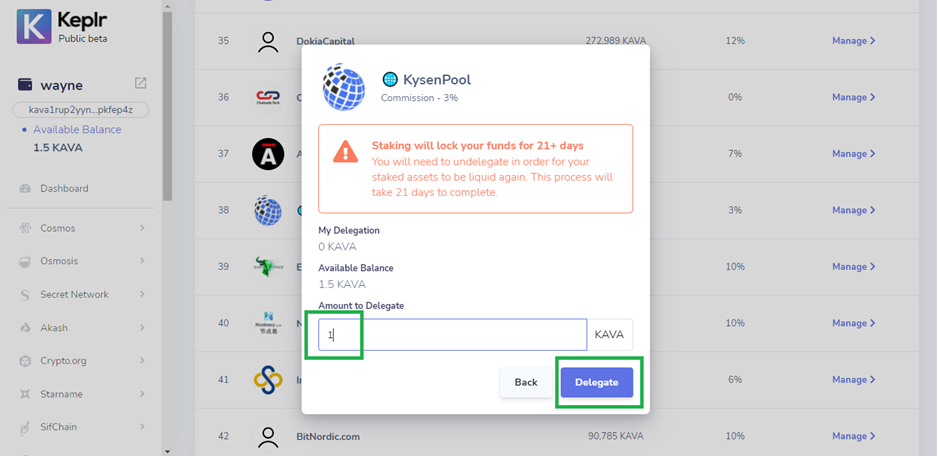
Task: Click the BitNordic.com validator avatar icon
Action: 267,436
